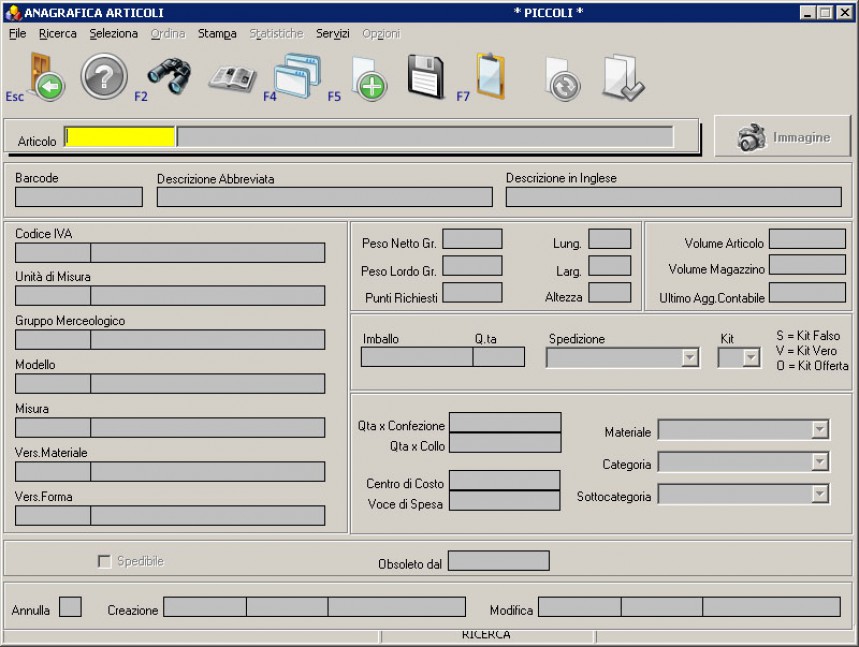Open the Kit dropdown
859x647 pixels.
750,358
